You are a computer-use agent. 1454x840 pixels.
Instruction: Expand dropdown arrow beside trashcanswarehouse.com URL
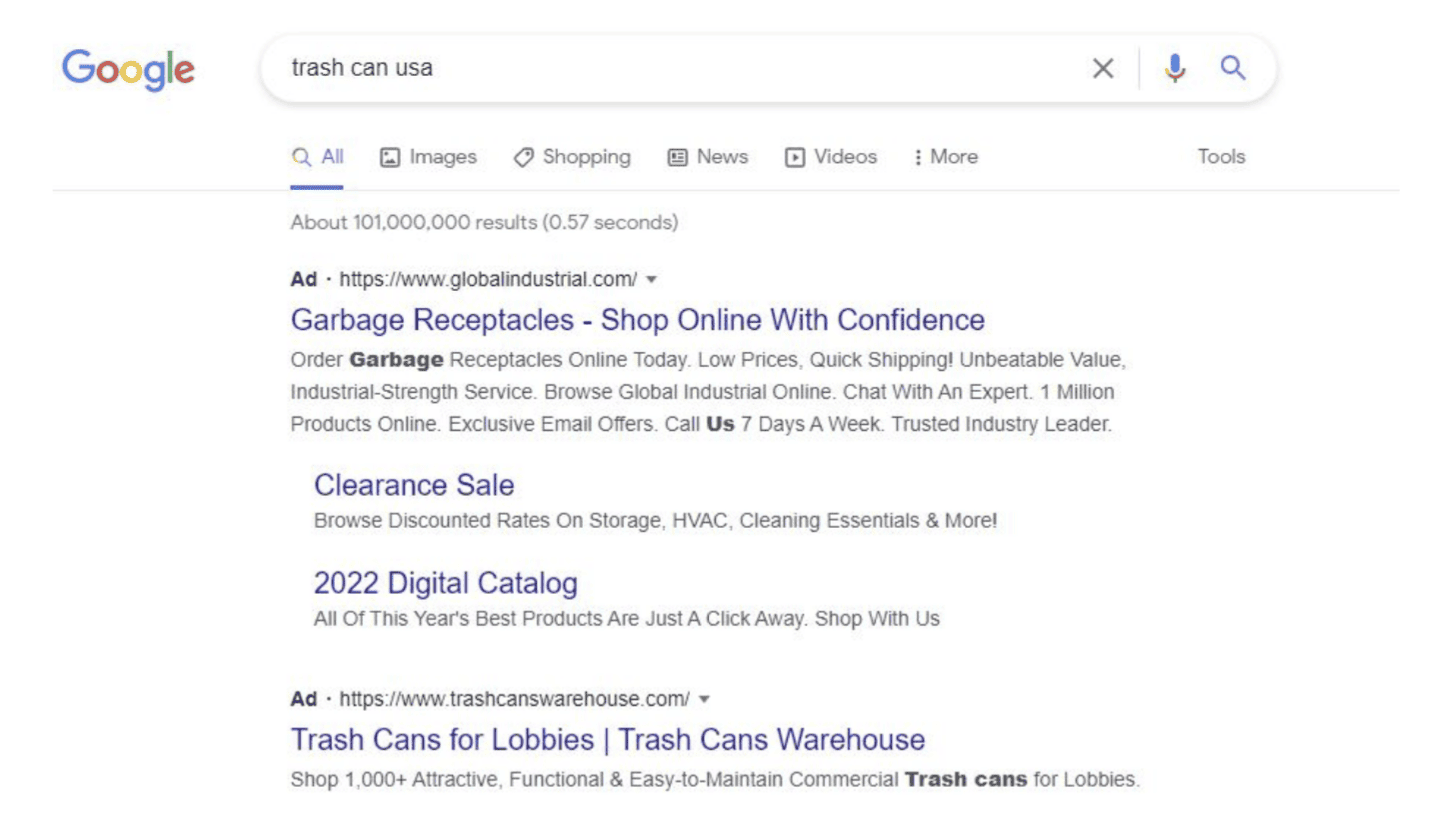point(704,698)
